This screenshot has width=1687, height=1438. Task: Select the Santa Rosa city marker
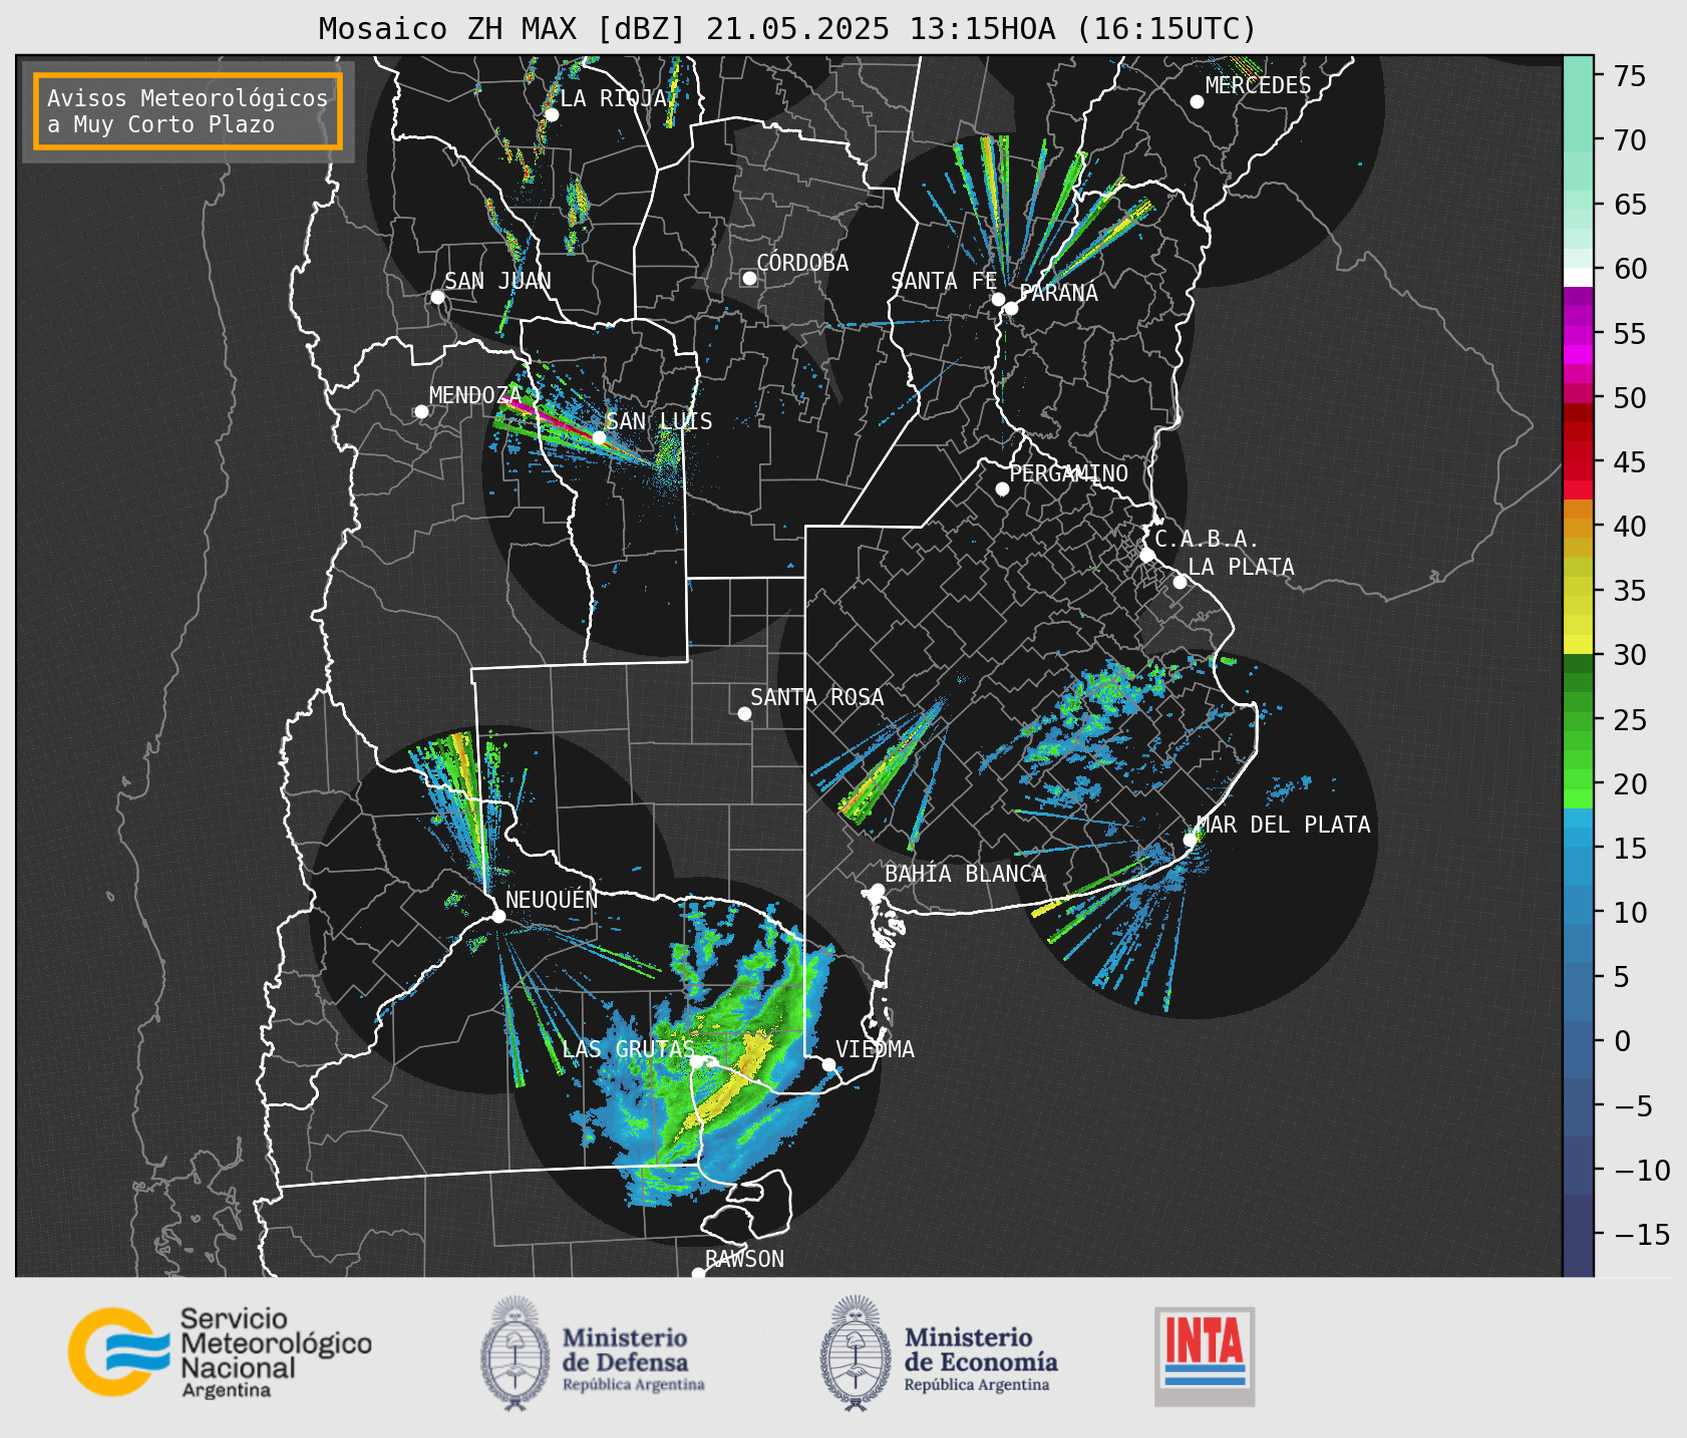click(x=744, y=713)
